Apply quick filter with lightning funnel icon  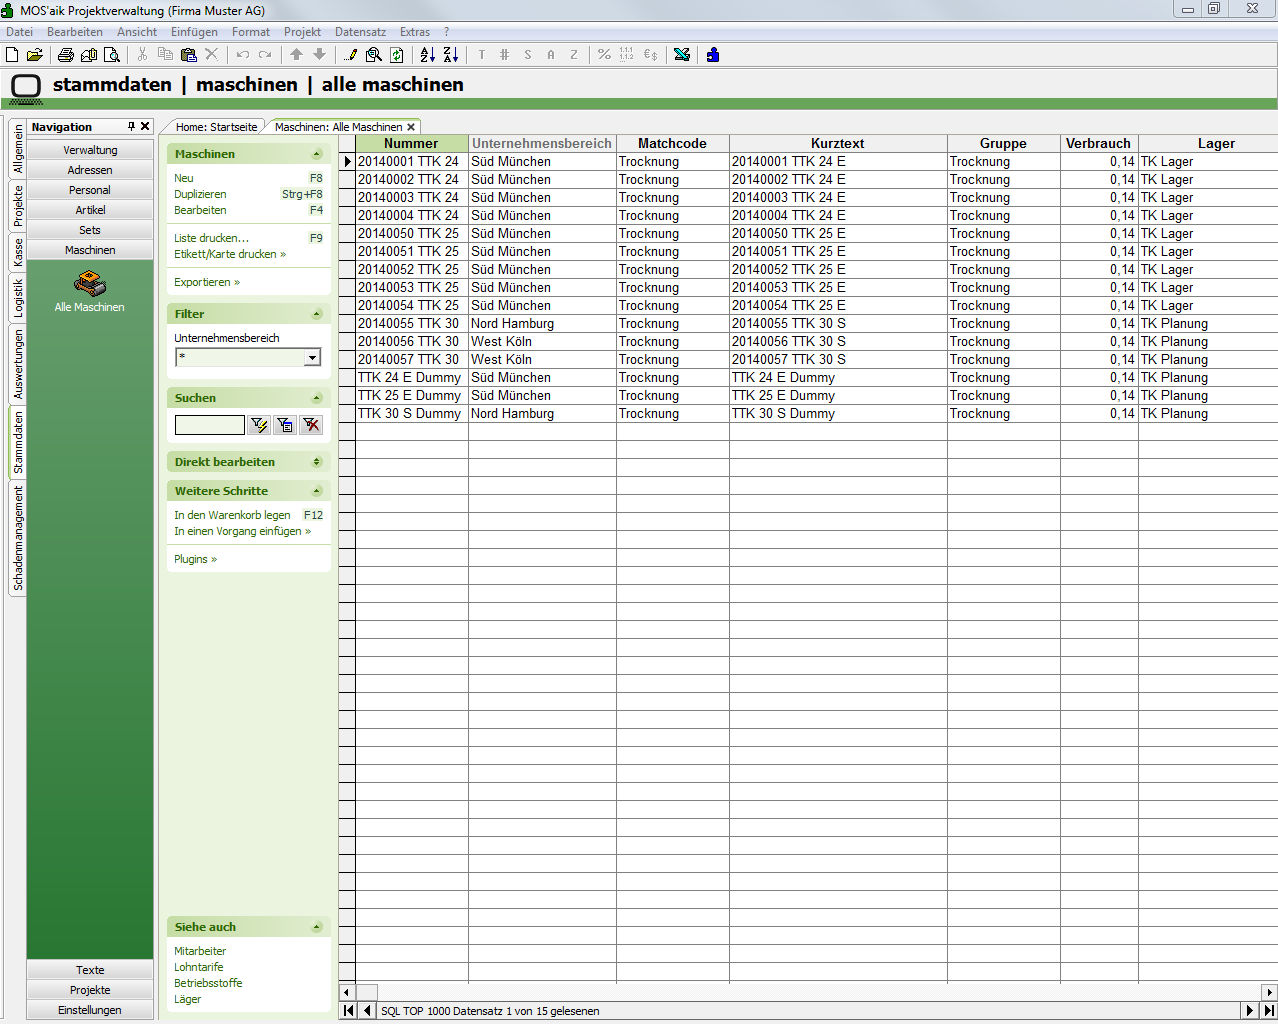coord(259,425)
